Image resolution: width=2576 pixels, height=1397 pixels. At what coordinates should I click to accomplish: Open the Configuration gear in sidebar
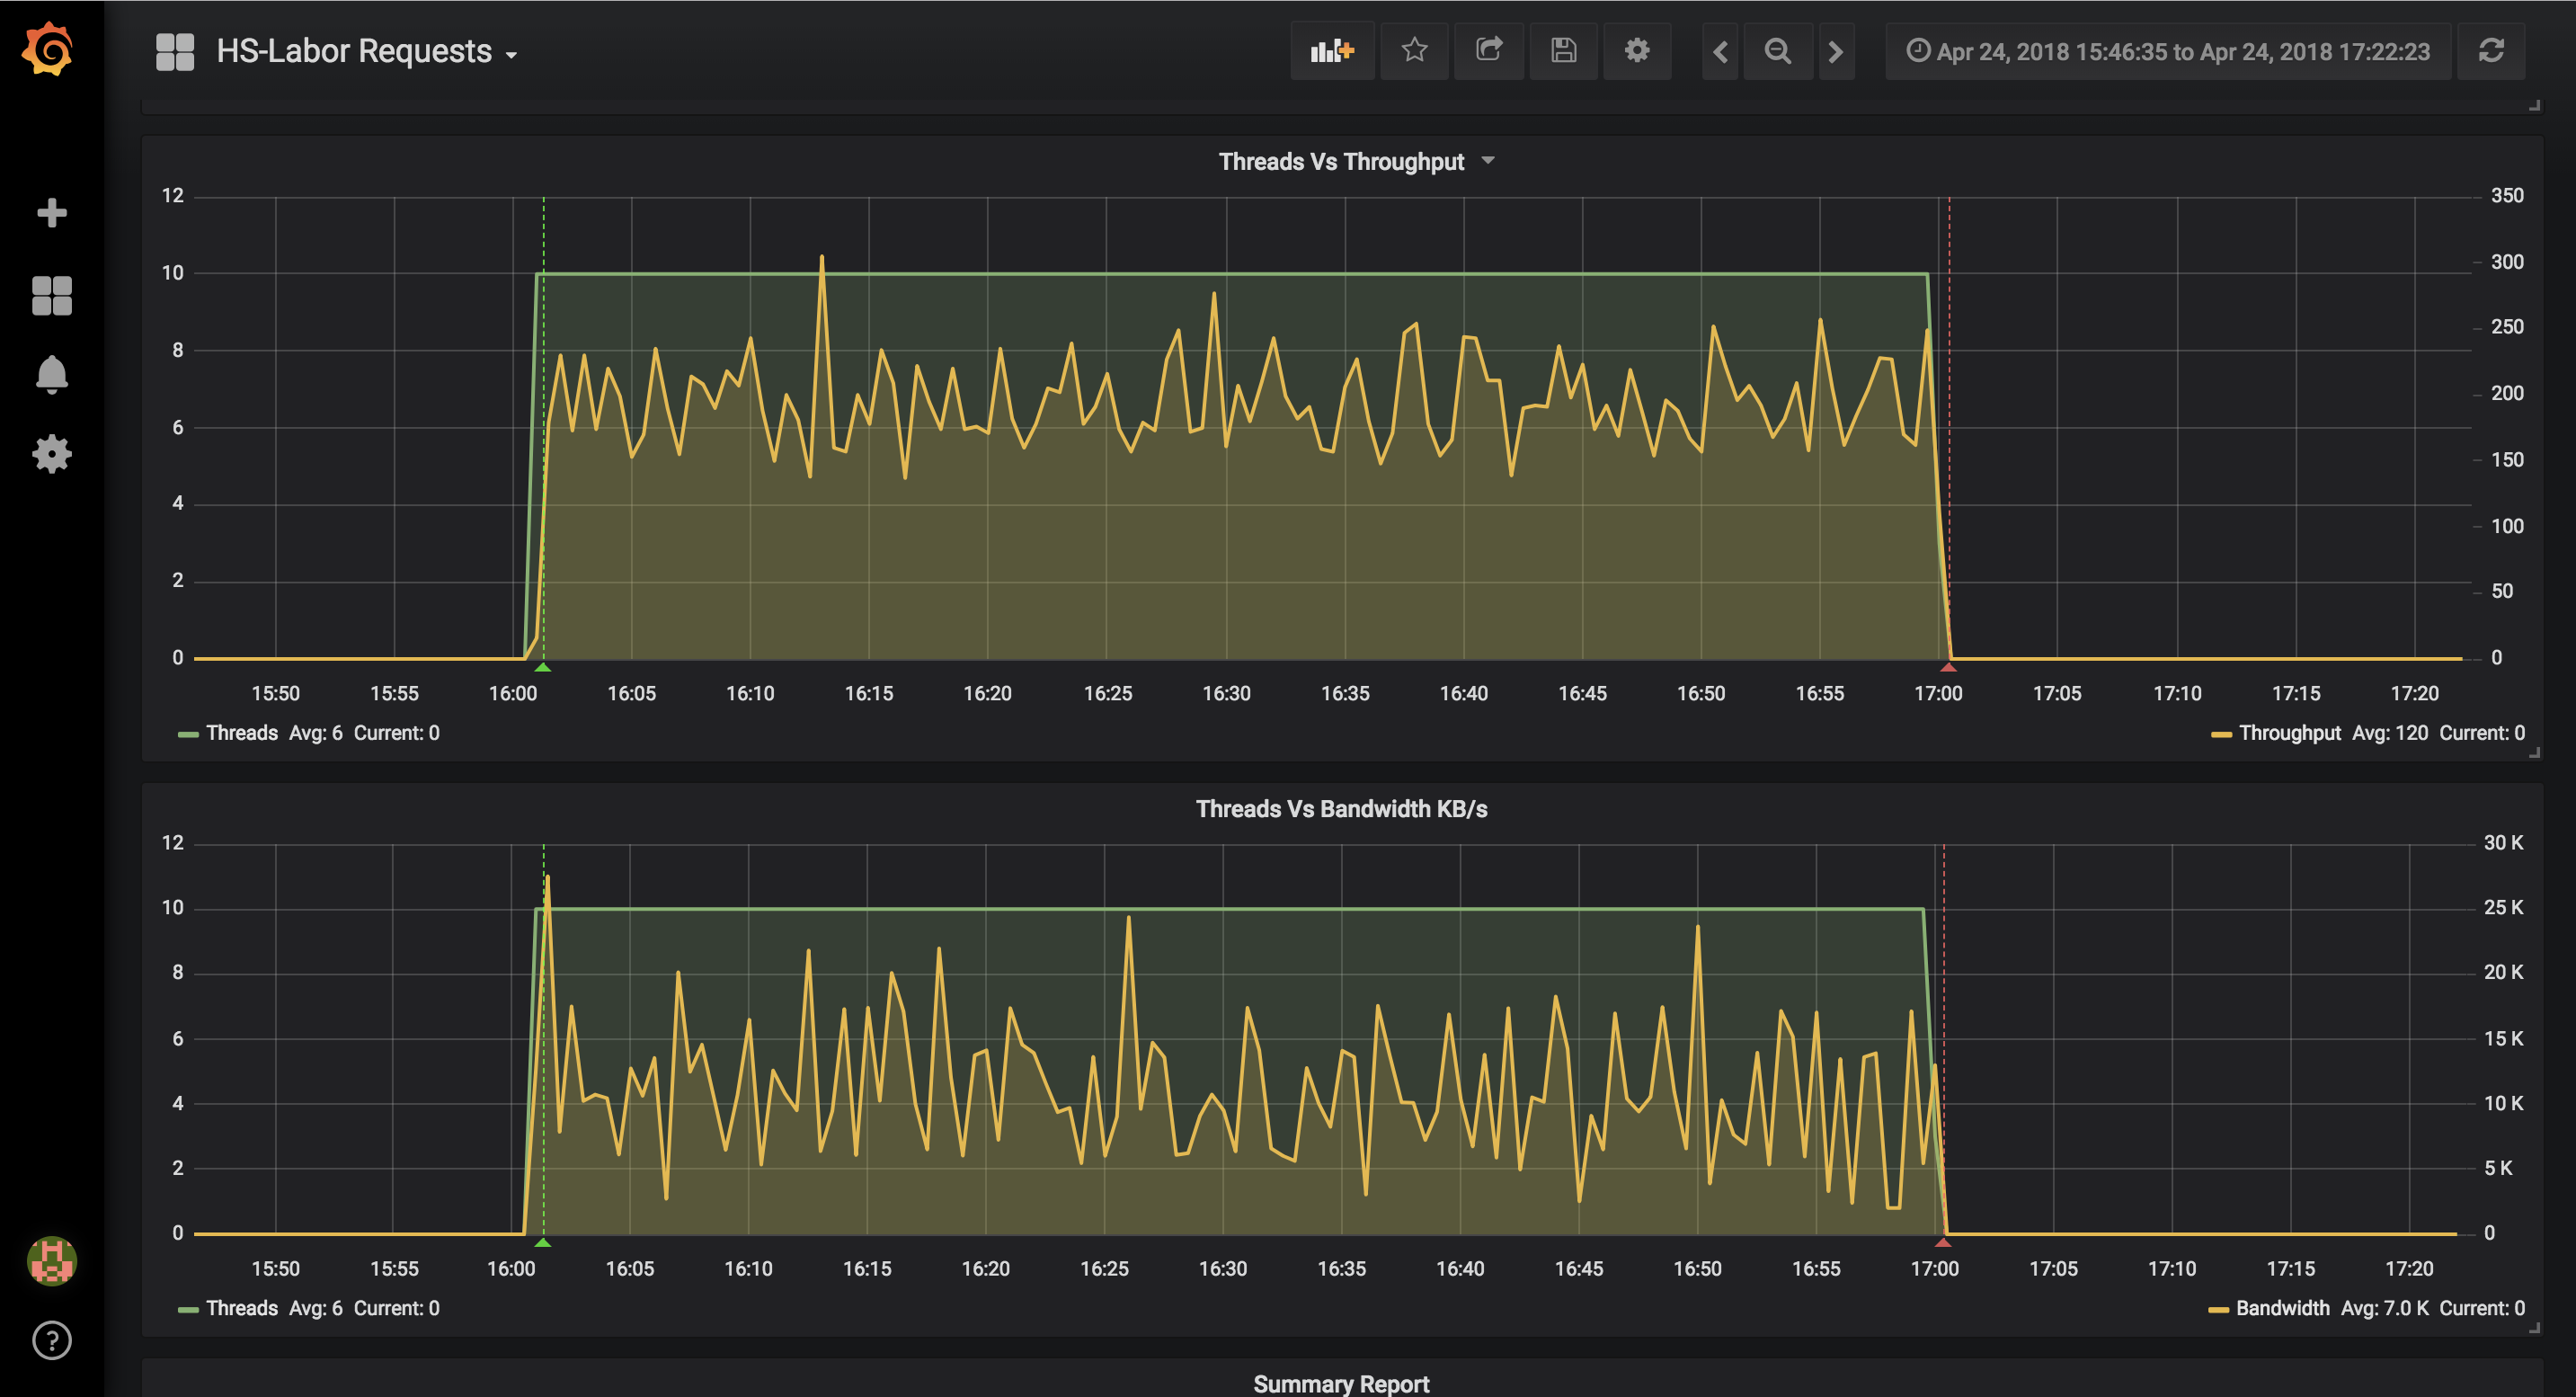[51, 454]
